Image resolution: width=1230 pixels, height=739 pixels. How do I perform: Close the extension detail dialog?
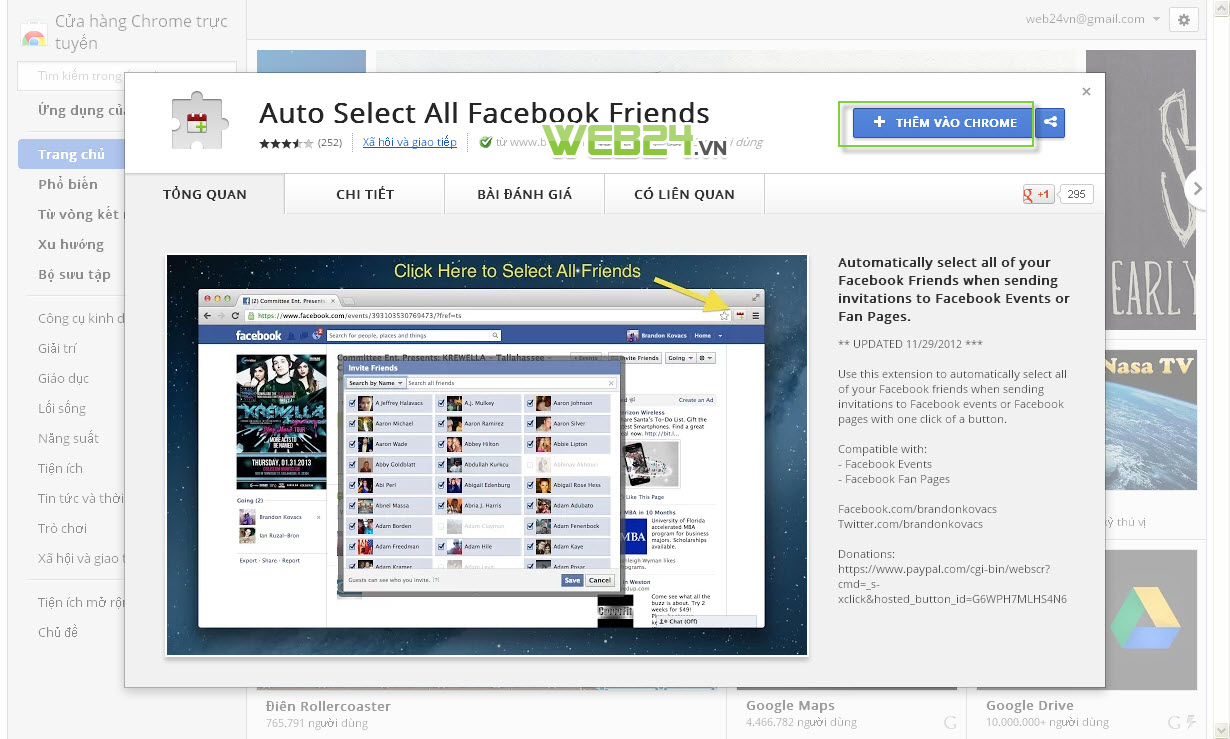point(1086,91)
